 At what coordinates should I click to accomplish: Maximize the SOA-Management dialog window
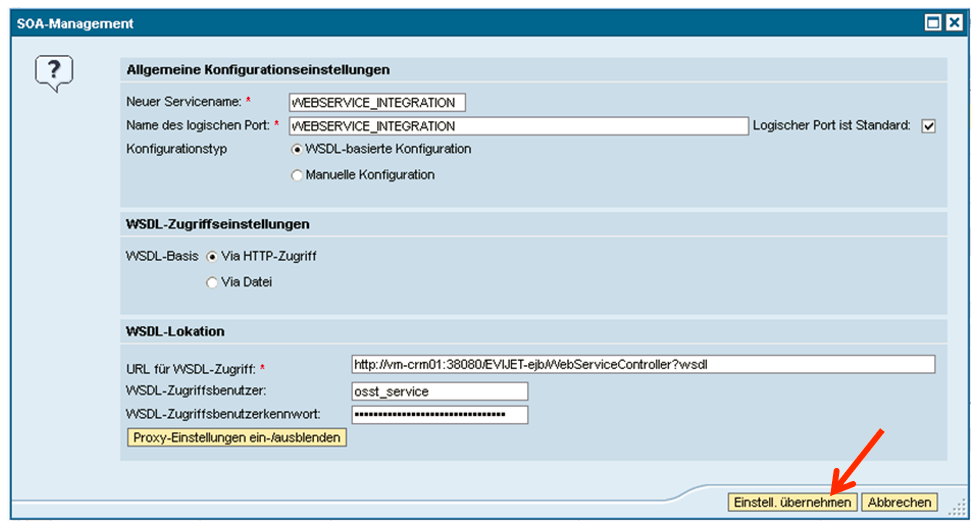click(x=932, y=23)
